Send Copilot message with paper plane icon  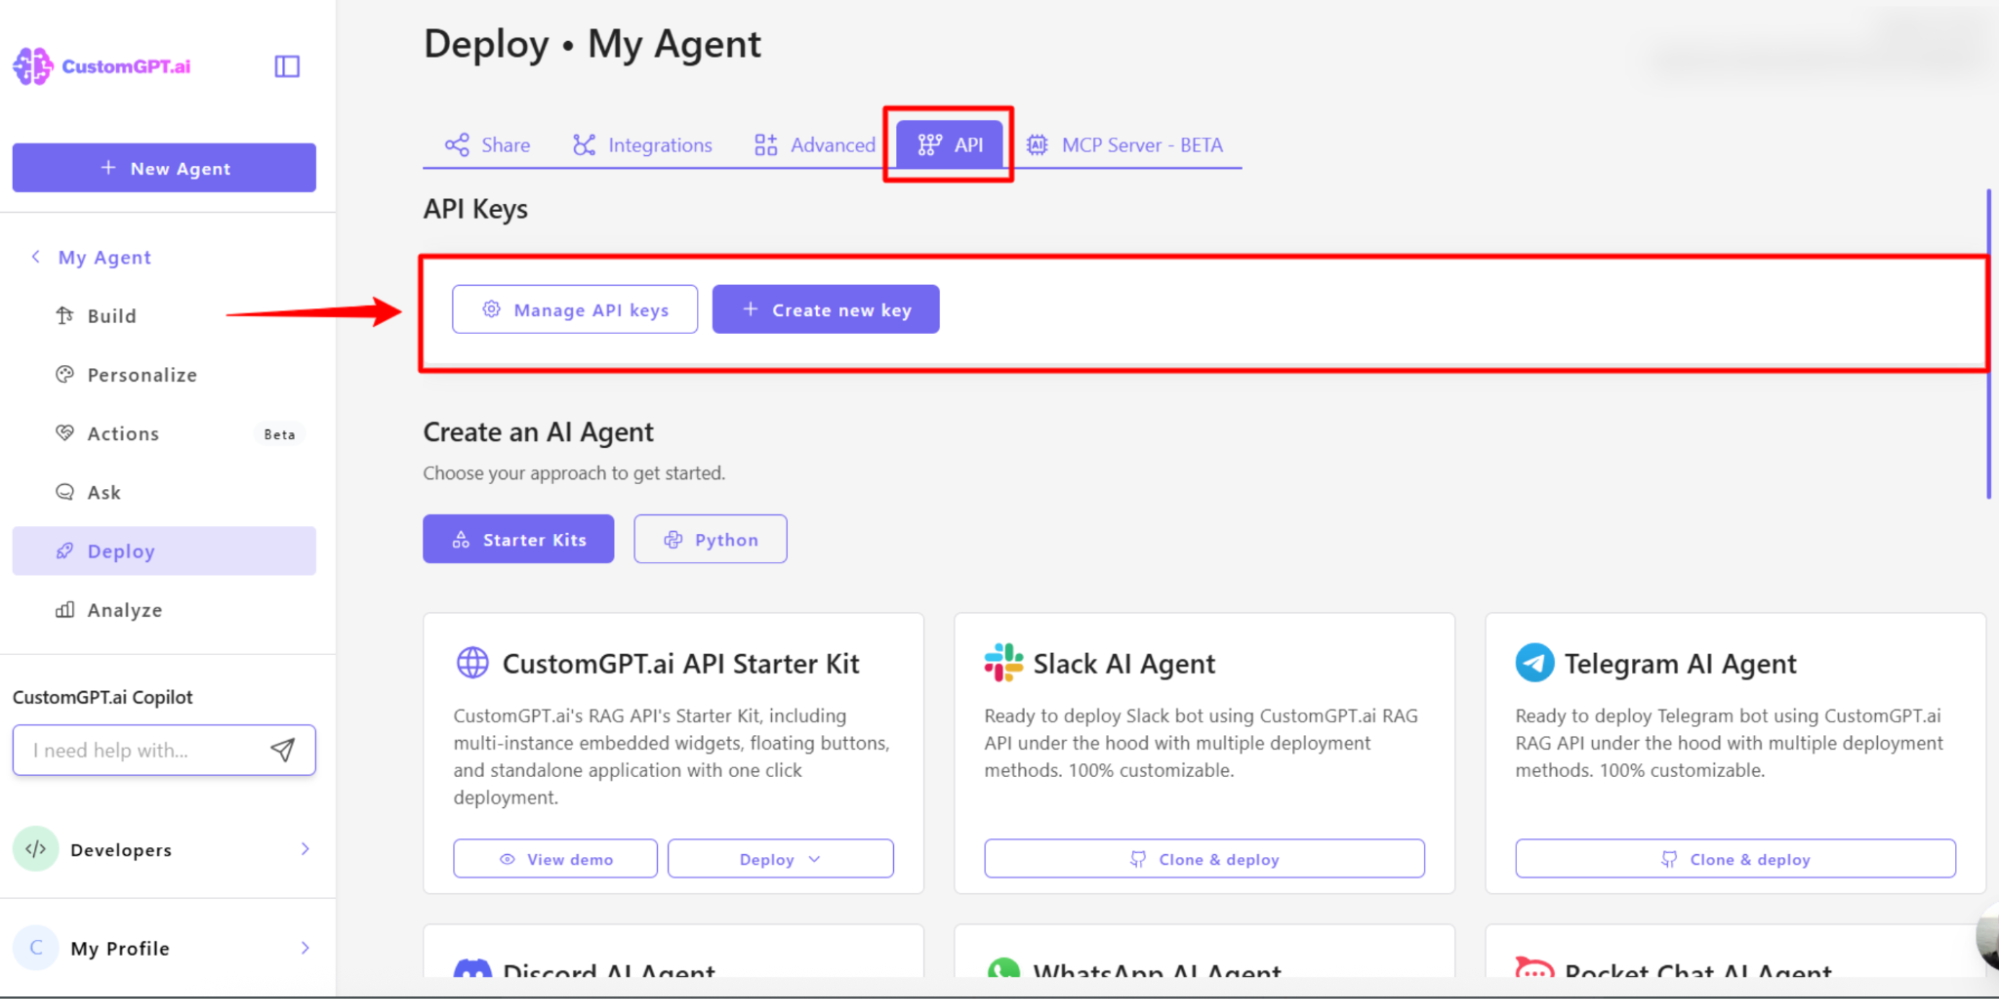283,750
